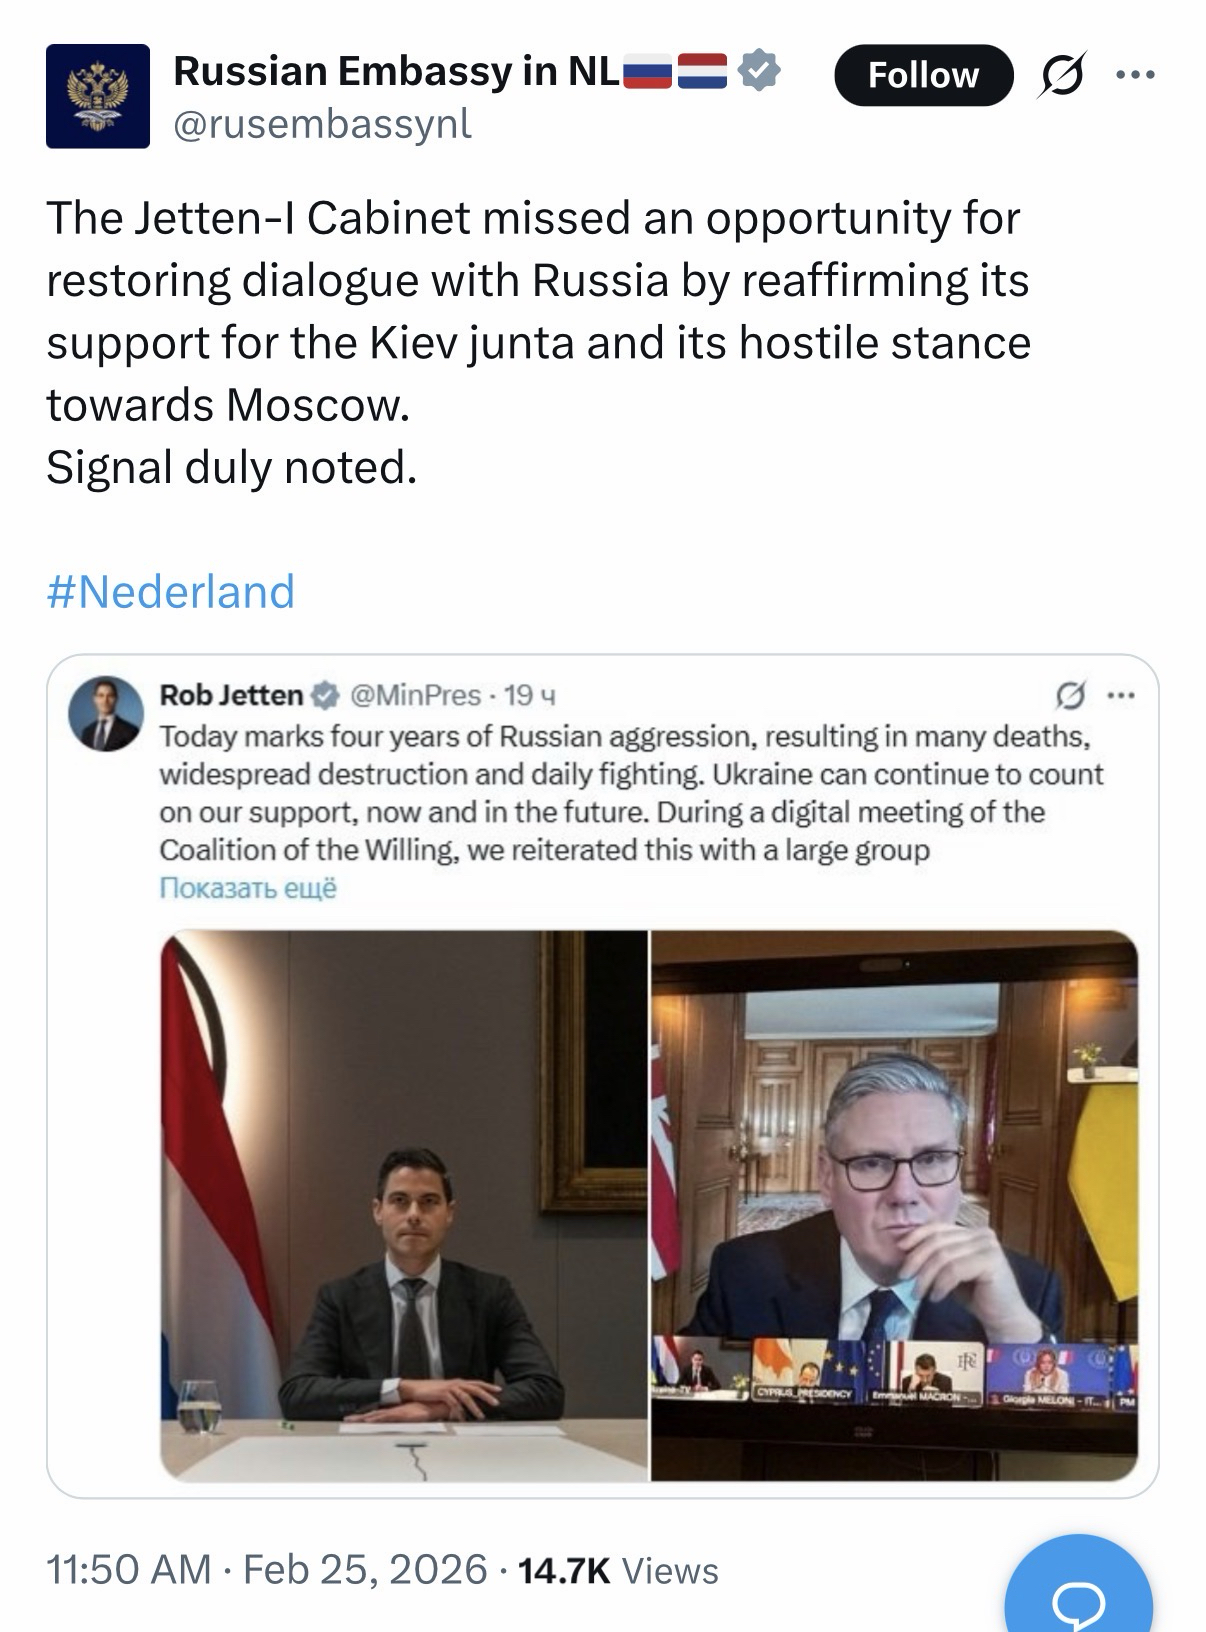This screenshot has width=1206, height=1632.
Task: Click the verified badge beside Rob Jetten
Action: pos(325,694)
